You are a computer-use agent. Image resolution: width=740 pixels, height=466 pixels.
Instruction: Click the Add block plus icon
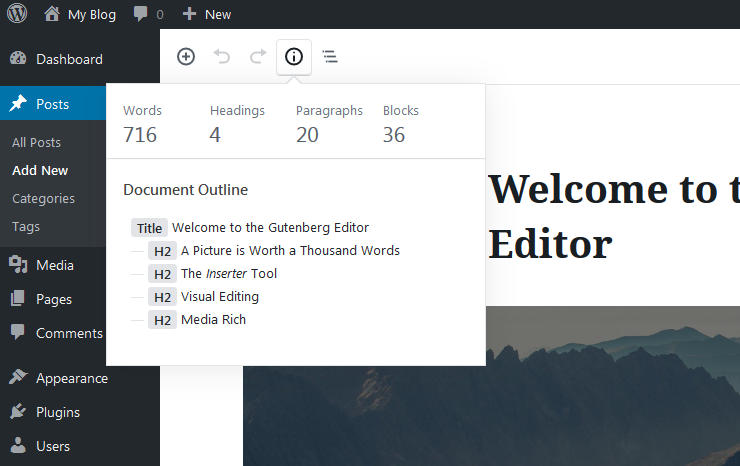click(x=186, y=57)
